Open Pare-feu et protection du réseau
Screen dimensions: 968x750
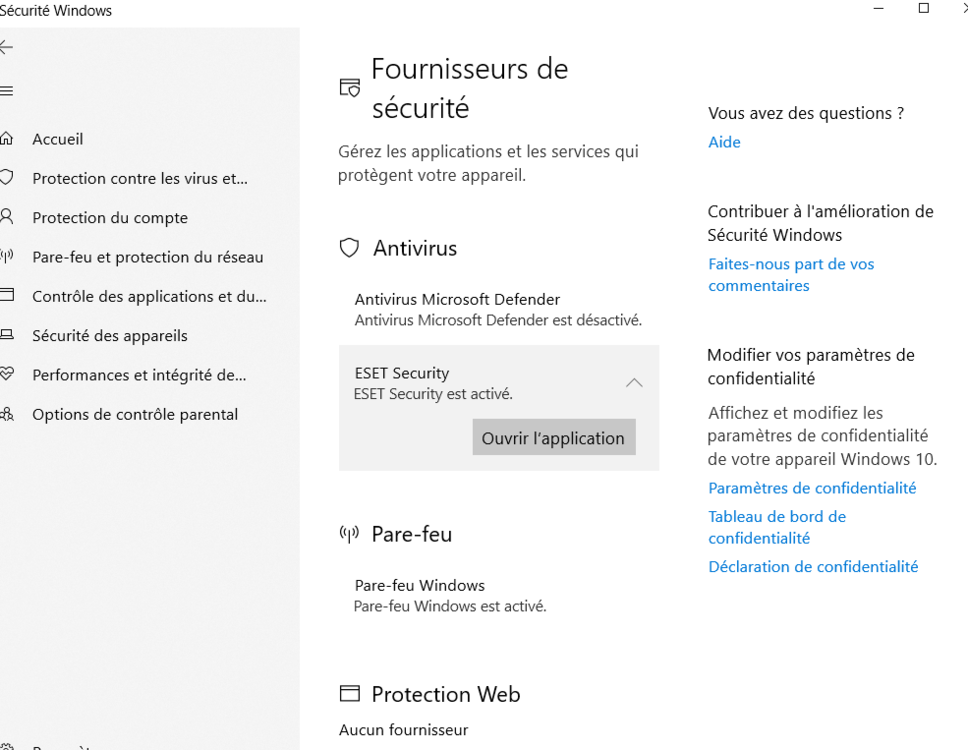tap(148, 257)
